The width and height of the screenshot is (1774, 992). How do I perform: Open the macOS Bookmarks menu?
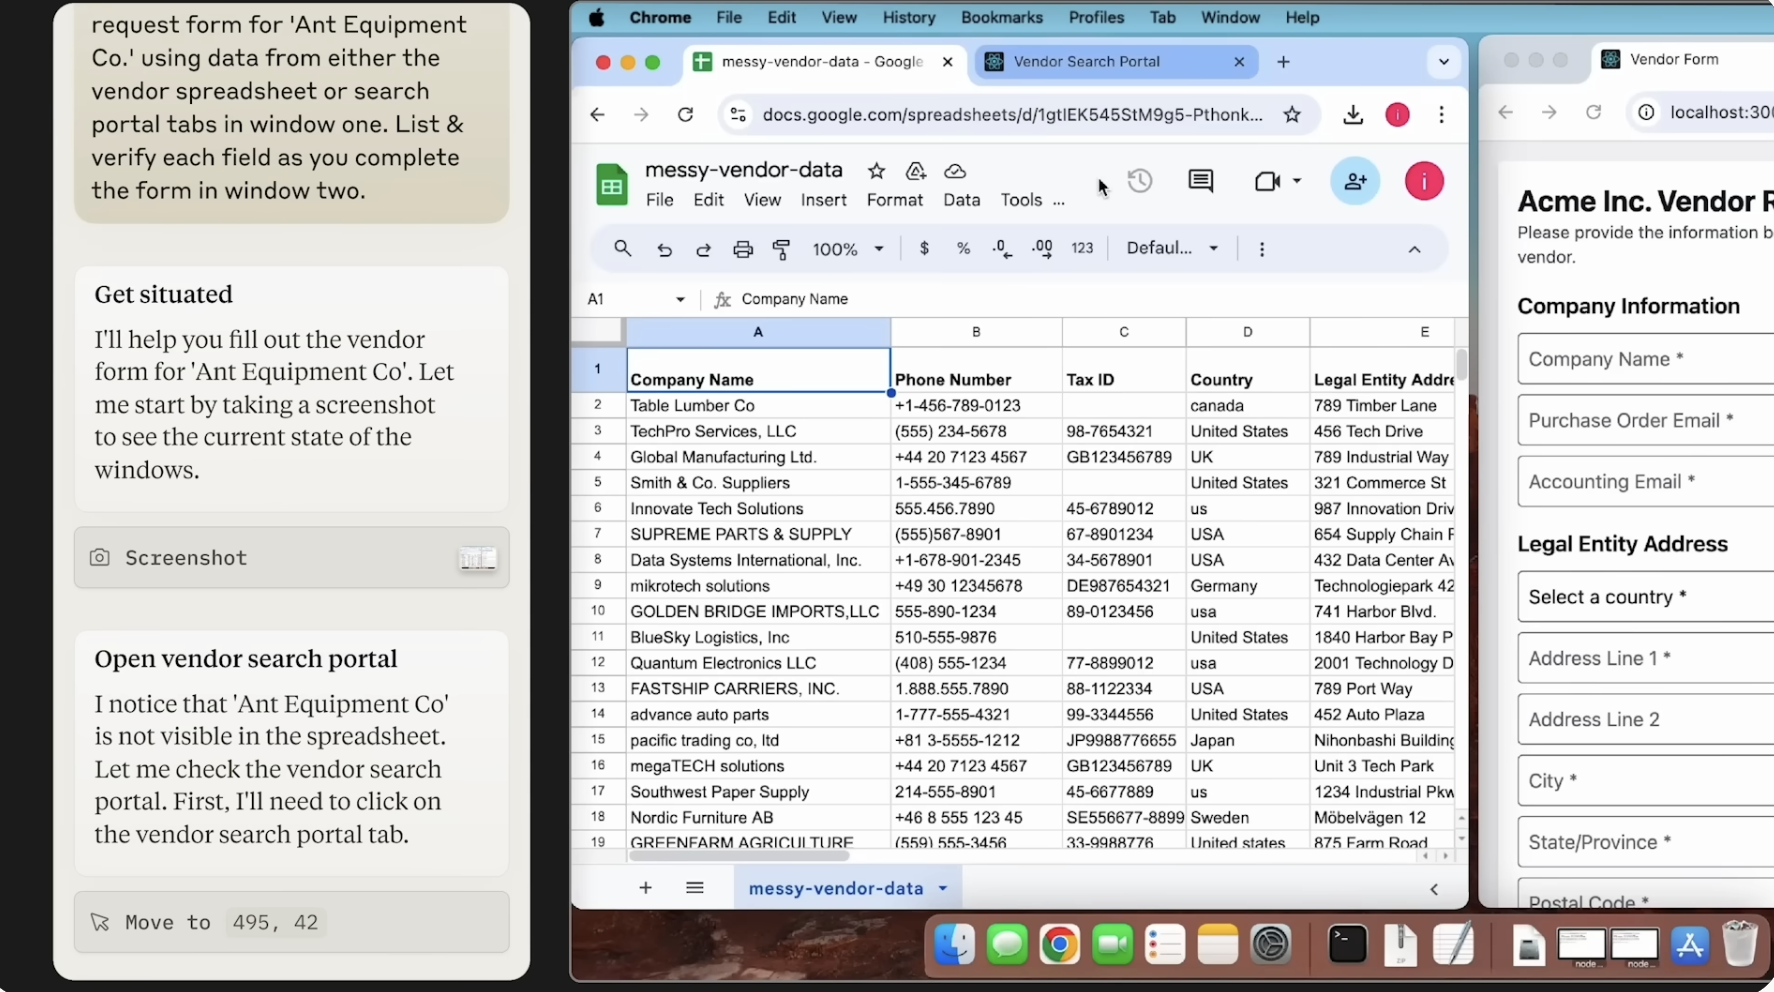pyautogui.click(x=1001, y=17)
